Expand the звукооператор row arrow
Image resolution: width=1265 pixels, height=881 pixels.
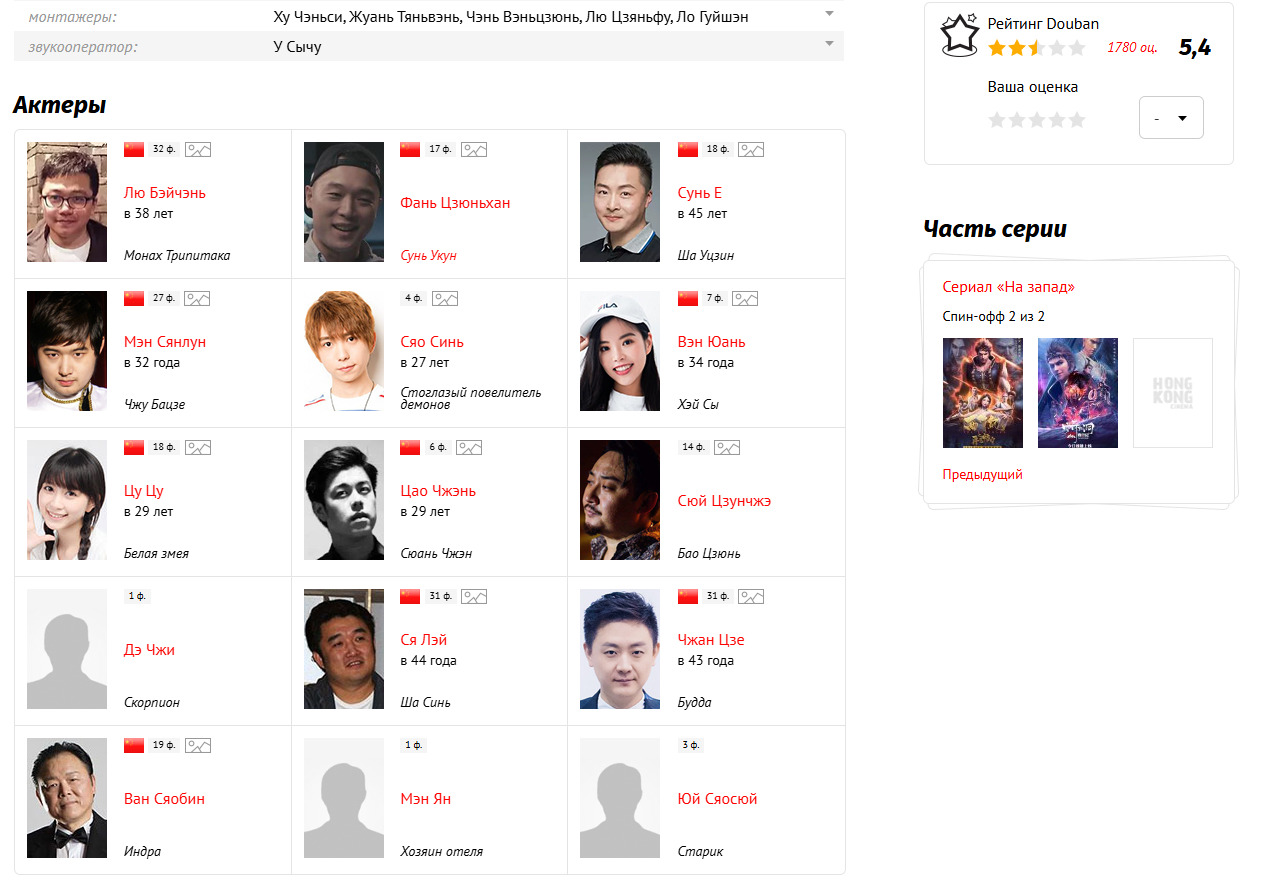[x=829, y=44]
